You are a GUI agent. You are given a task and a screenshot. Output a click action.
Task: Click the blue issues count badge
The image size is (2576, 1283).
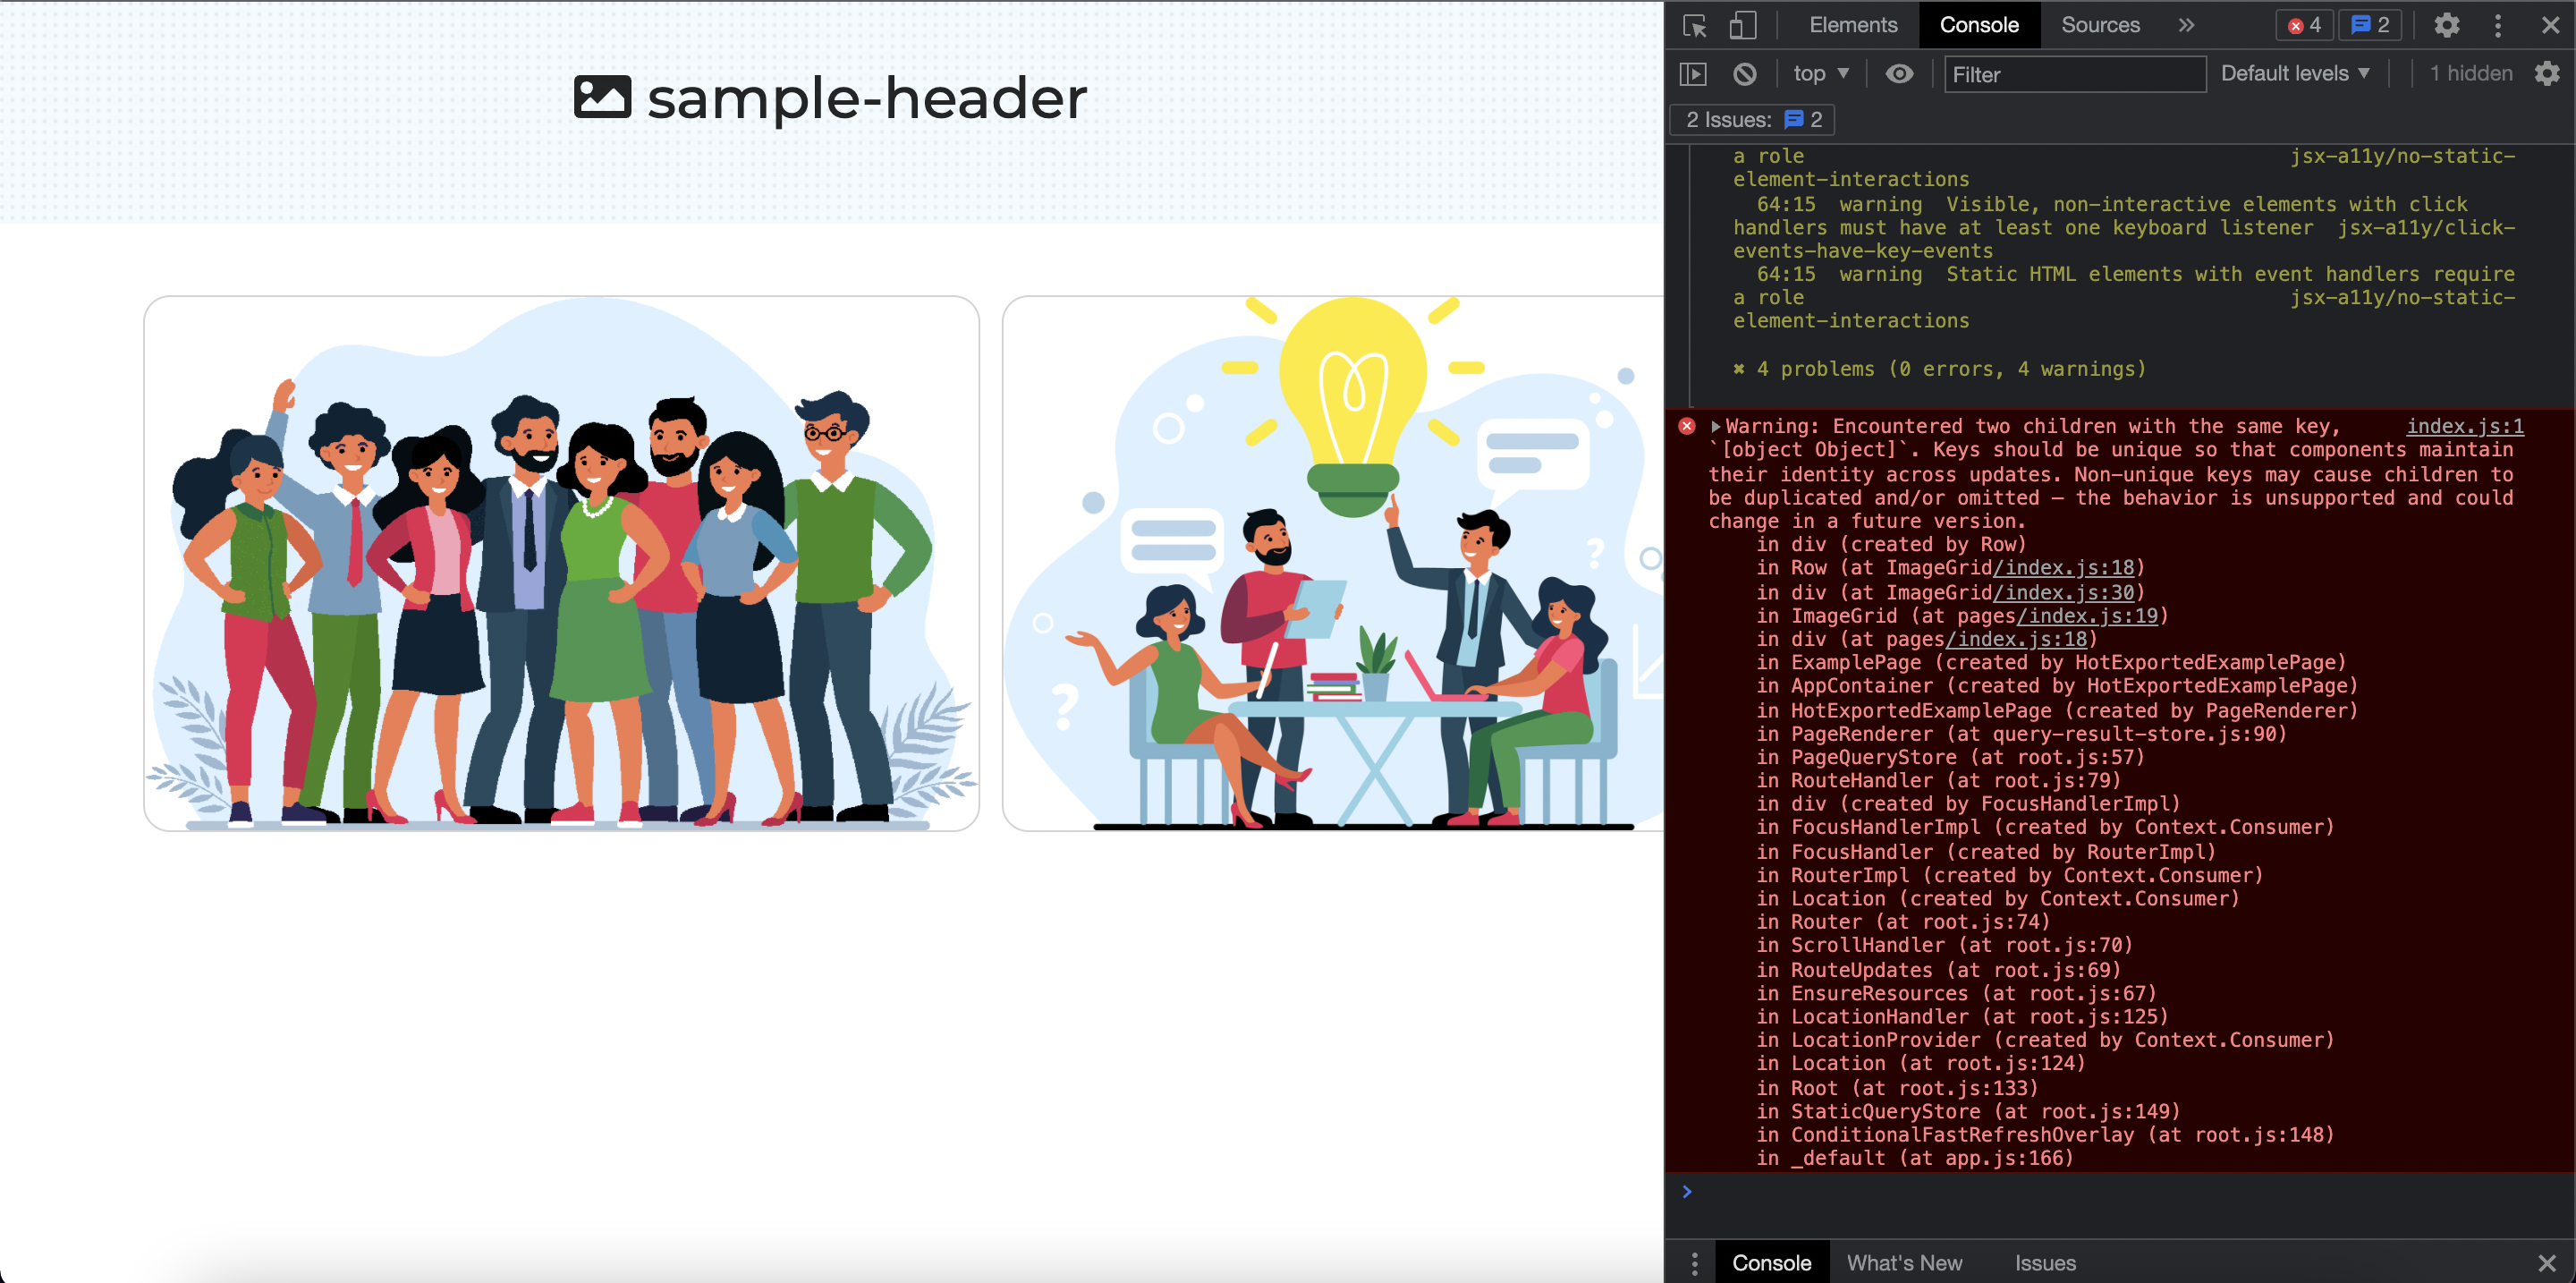coord(2369,25)
